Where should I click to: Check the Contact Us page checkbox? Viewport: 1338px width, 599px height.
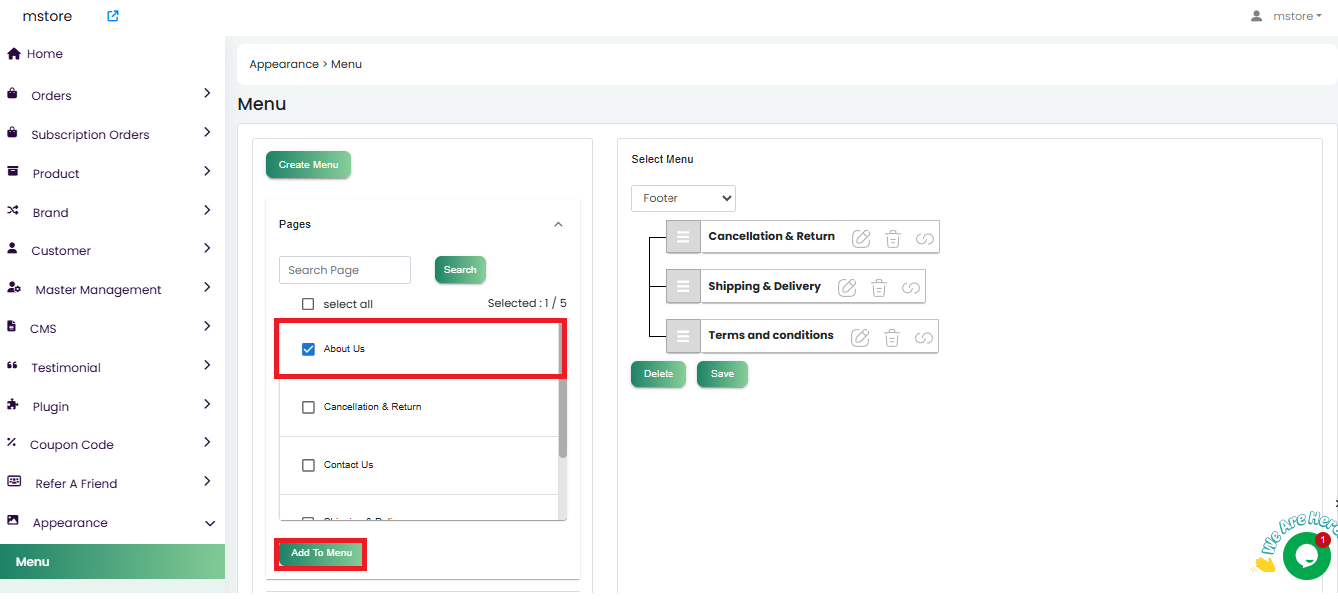pyautogui.click(x=308, y=465)
